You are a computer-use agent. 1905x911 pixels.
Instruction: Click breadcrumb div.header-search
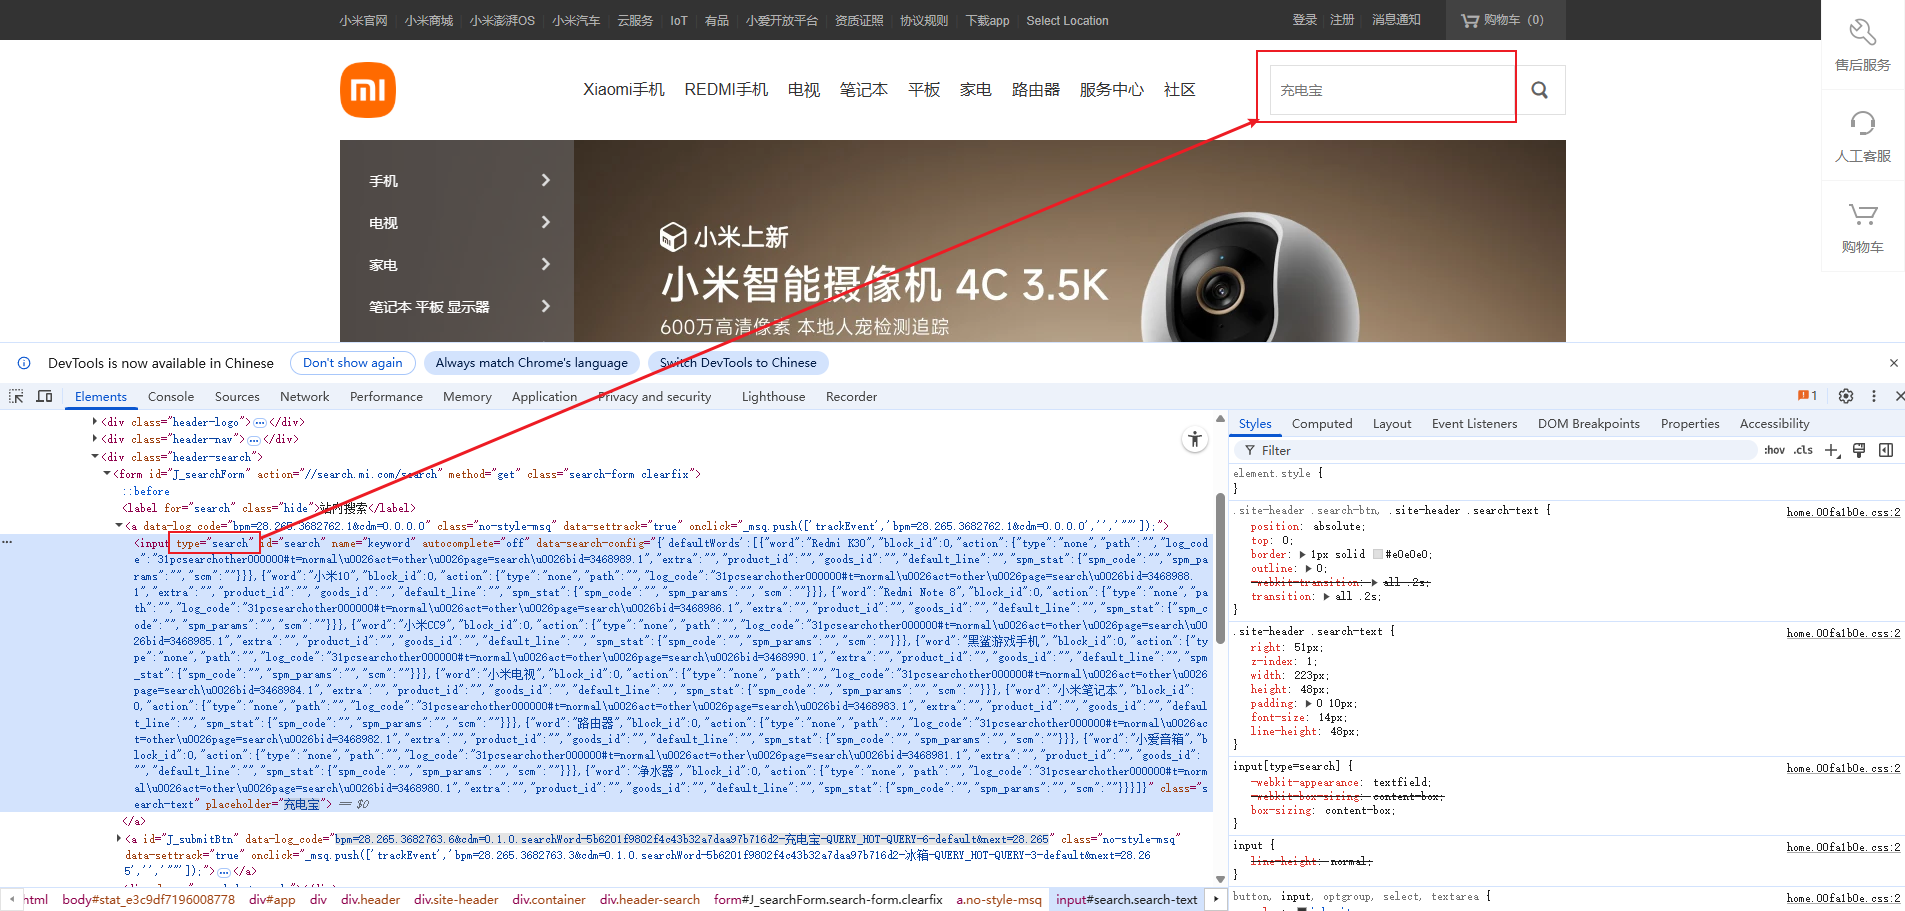(x=650, y=900)
